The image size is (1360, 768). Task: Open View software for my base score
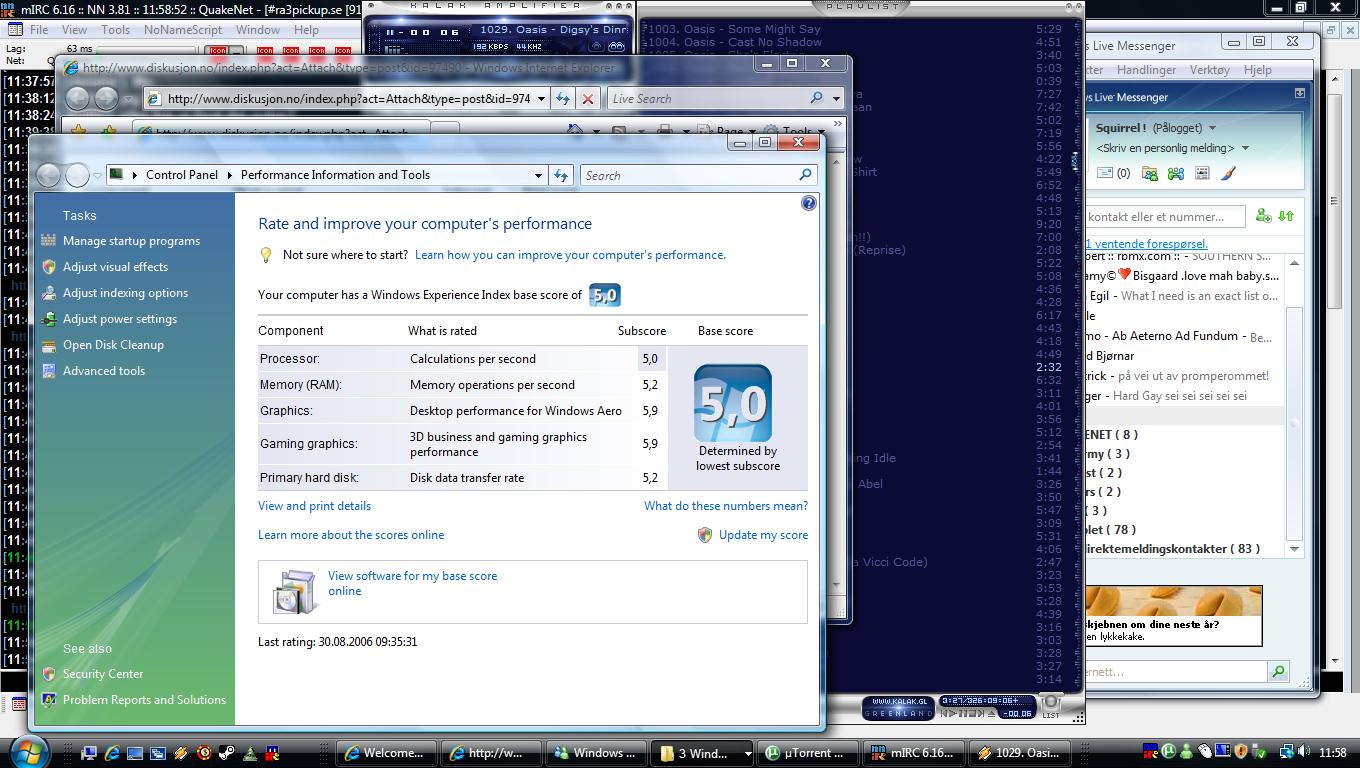[412, 583]
